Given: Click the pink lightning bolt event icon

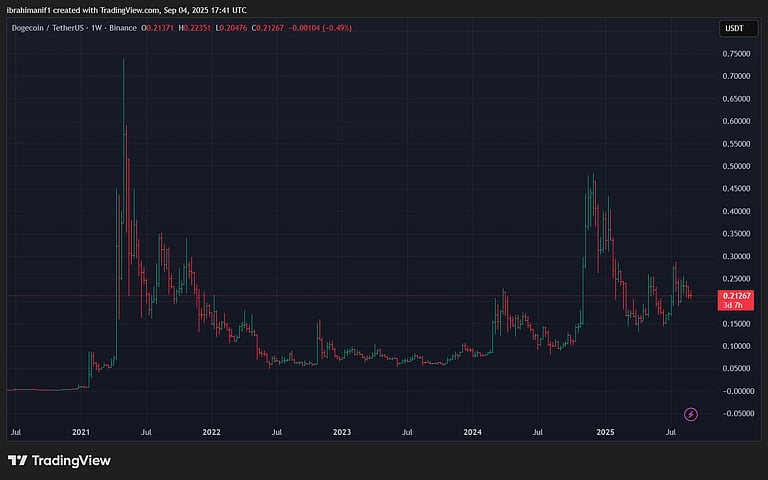Looking at the screenshot, I should tap(690, 414).
